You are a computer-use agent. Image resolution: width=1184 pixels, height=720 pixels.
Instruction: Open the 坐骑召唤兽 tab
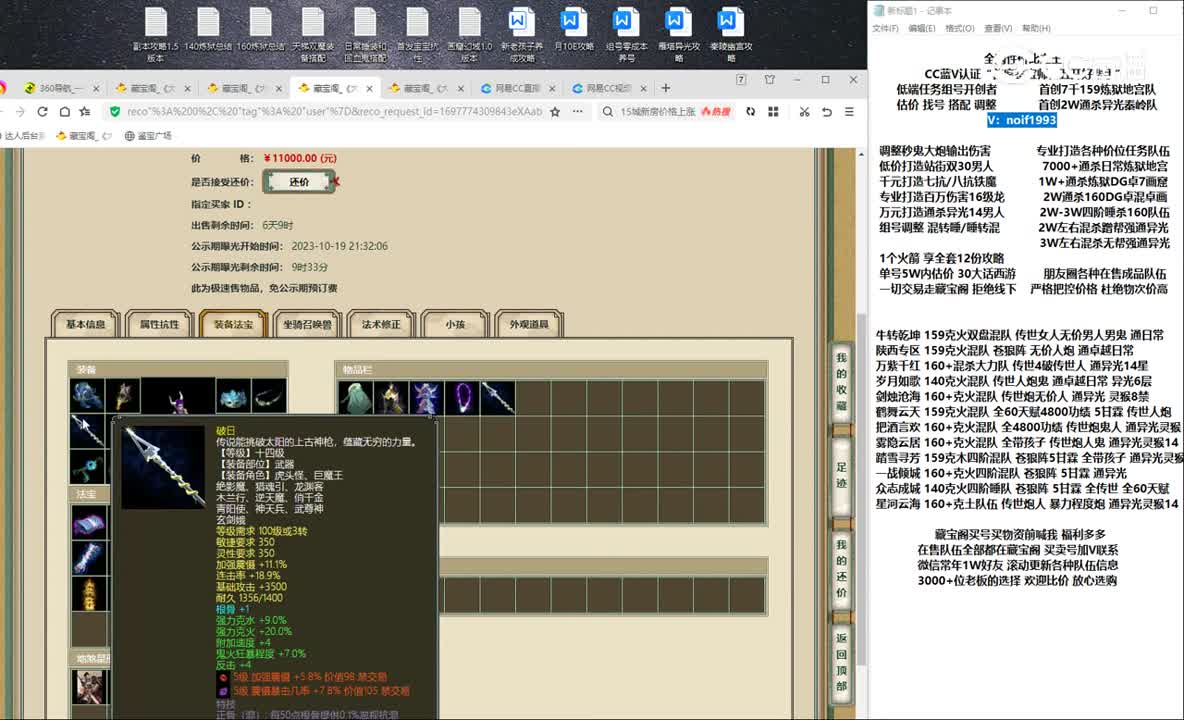[x=307, y=325]
